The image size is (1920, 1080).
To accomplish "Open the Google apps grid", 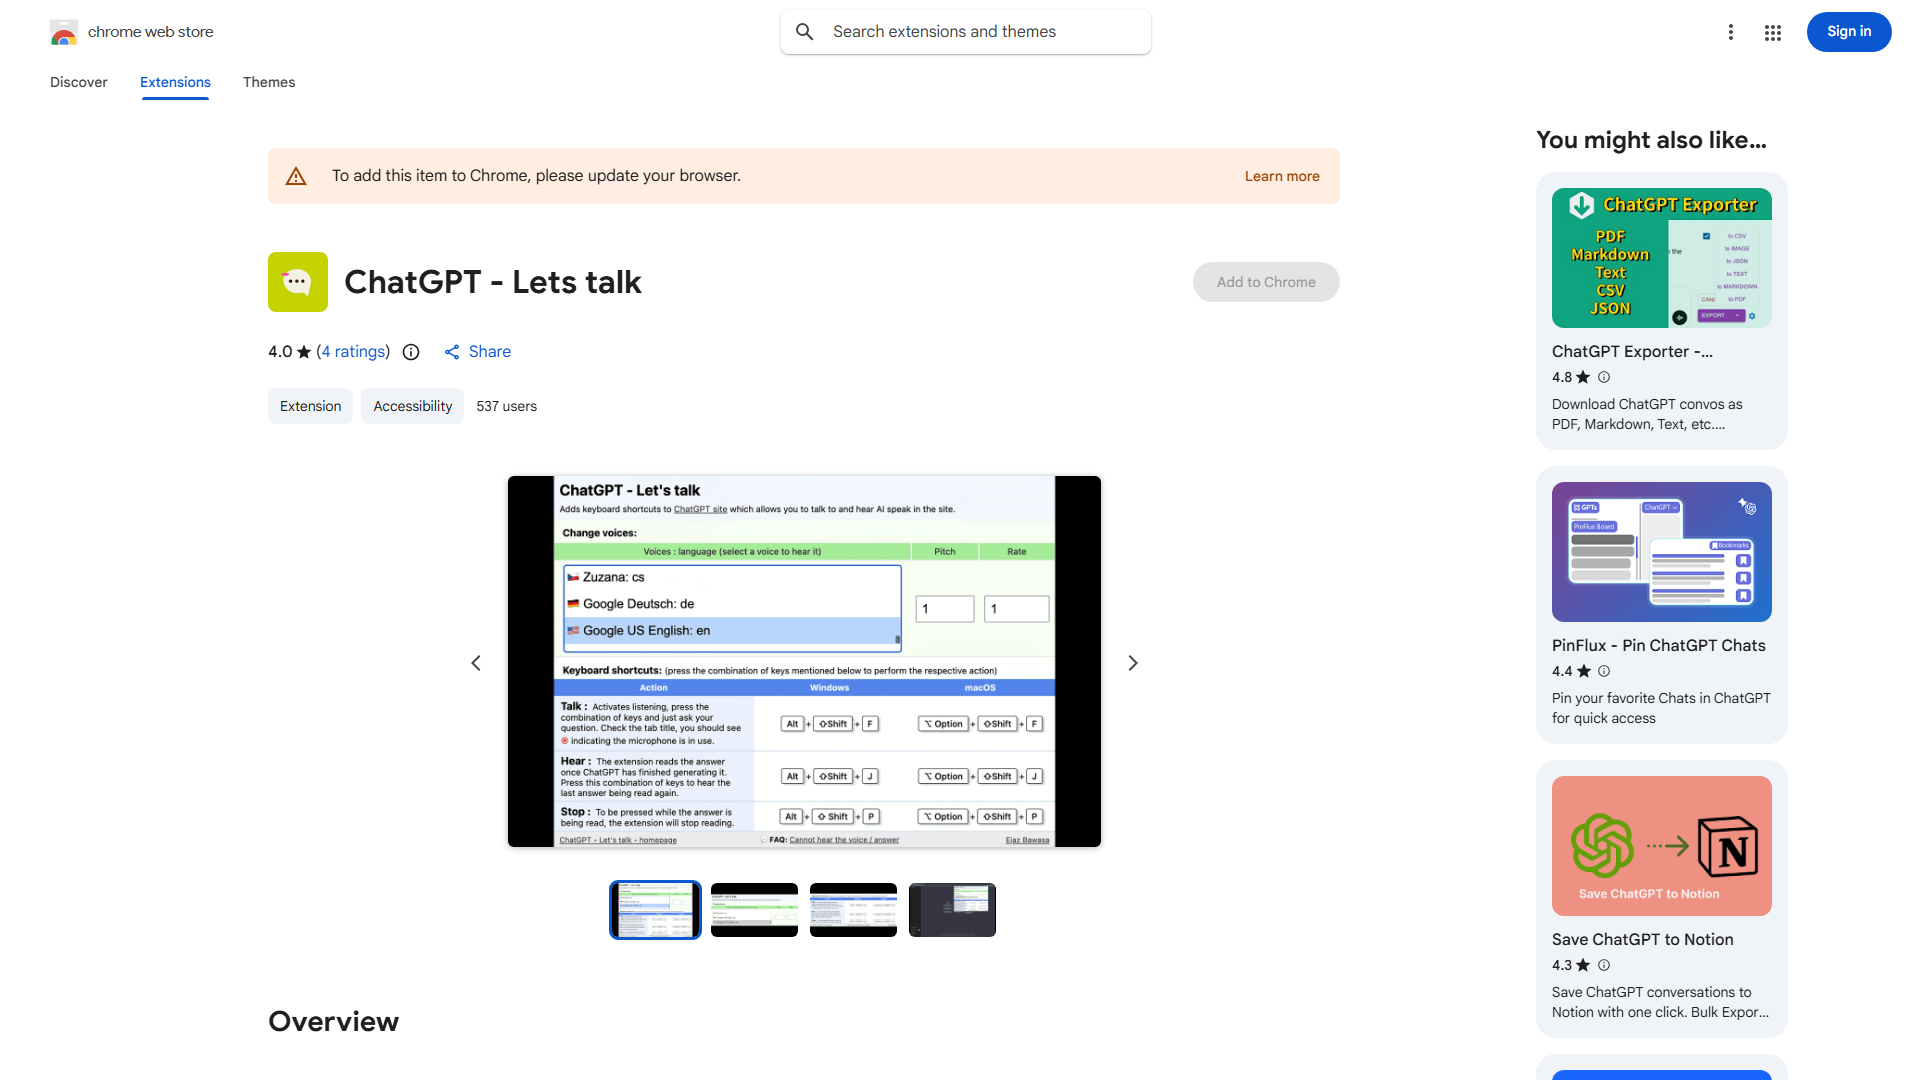I will pos(1772,32).
